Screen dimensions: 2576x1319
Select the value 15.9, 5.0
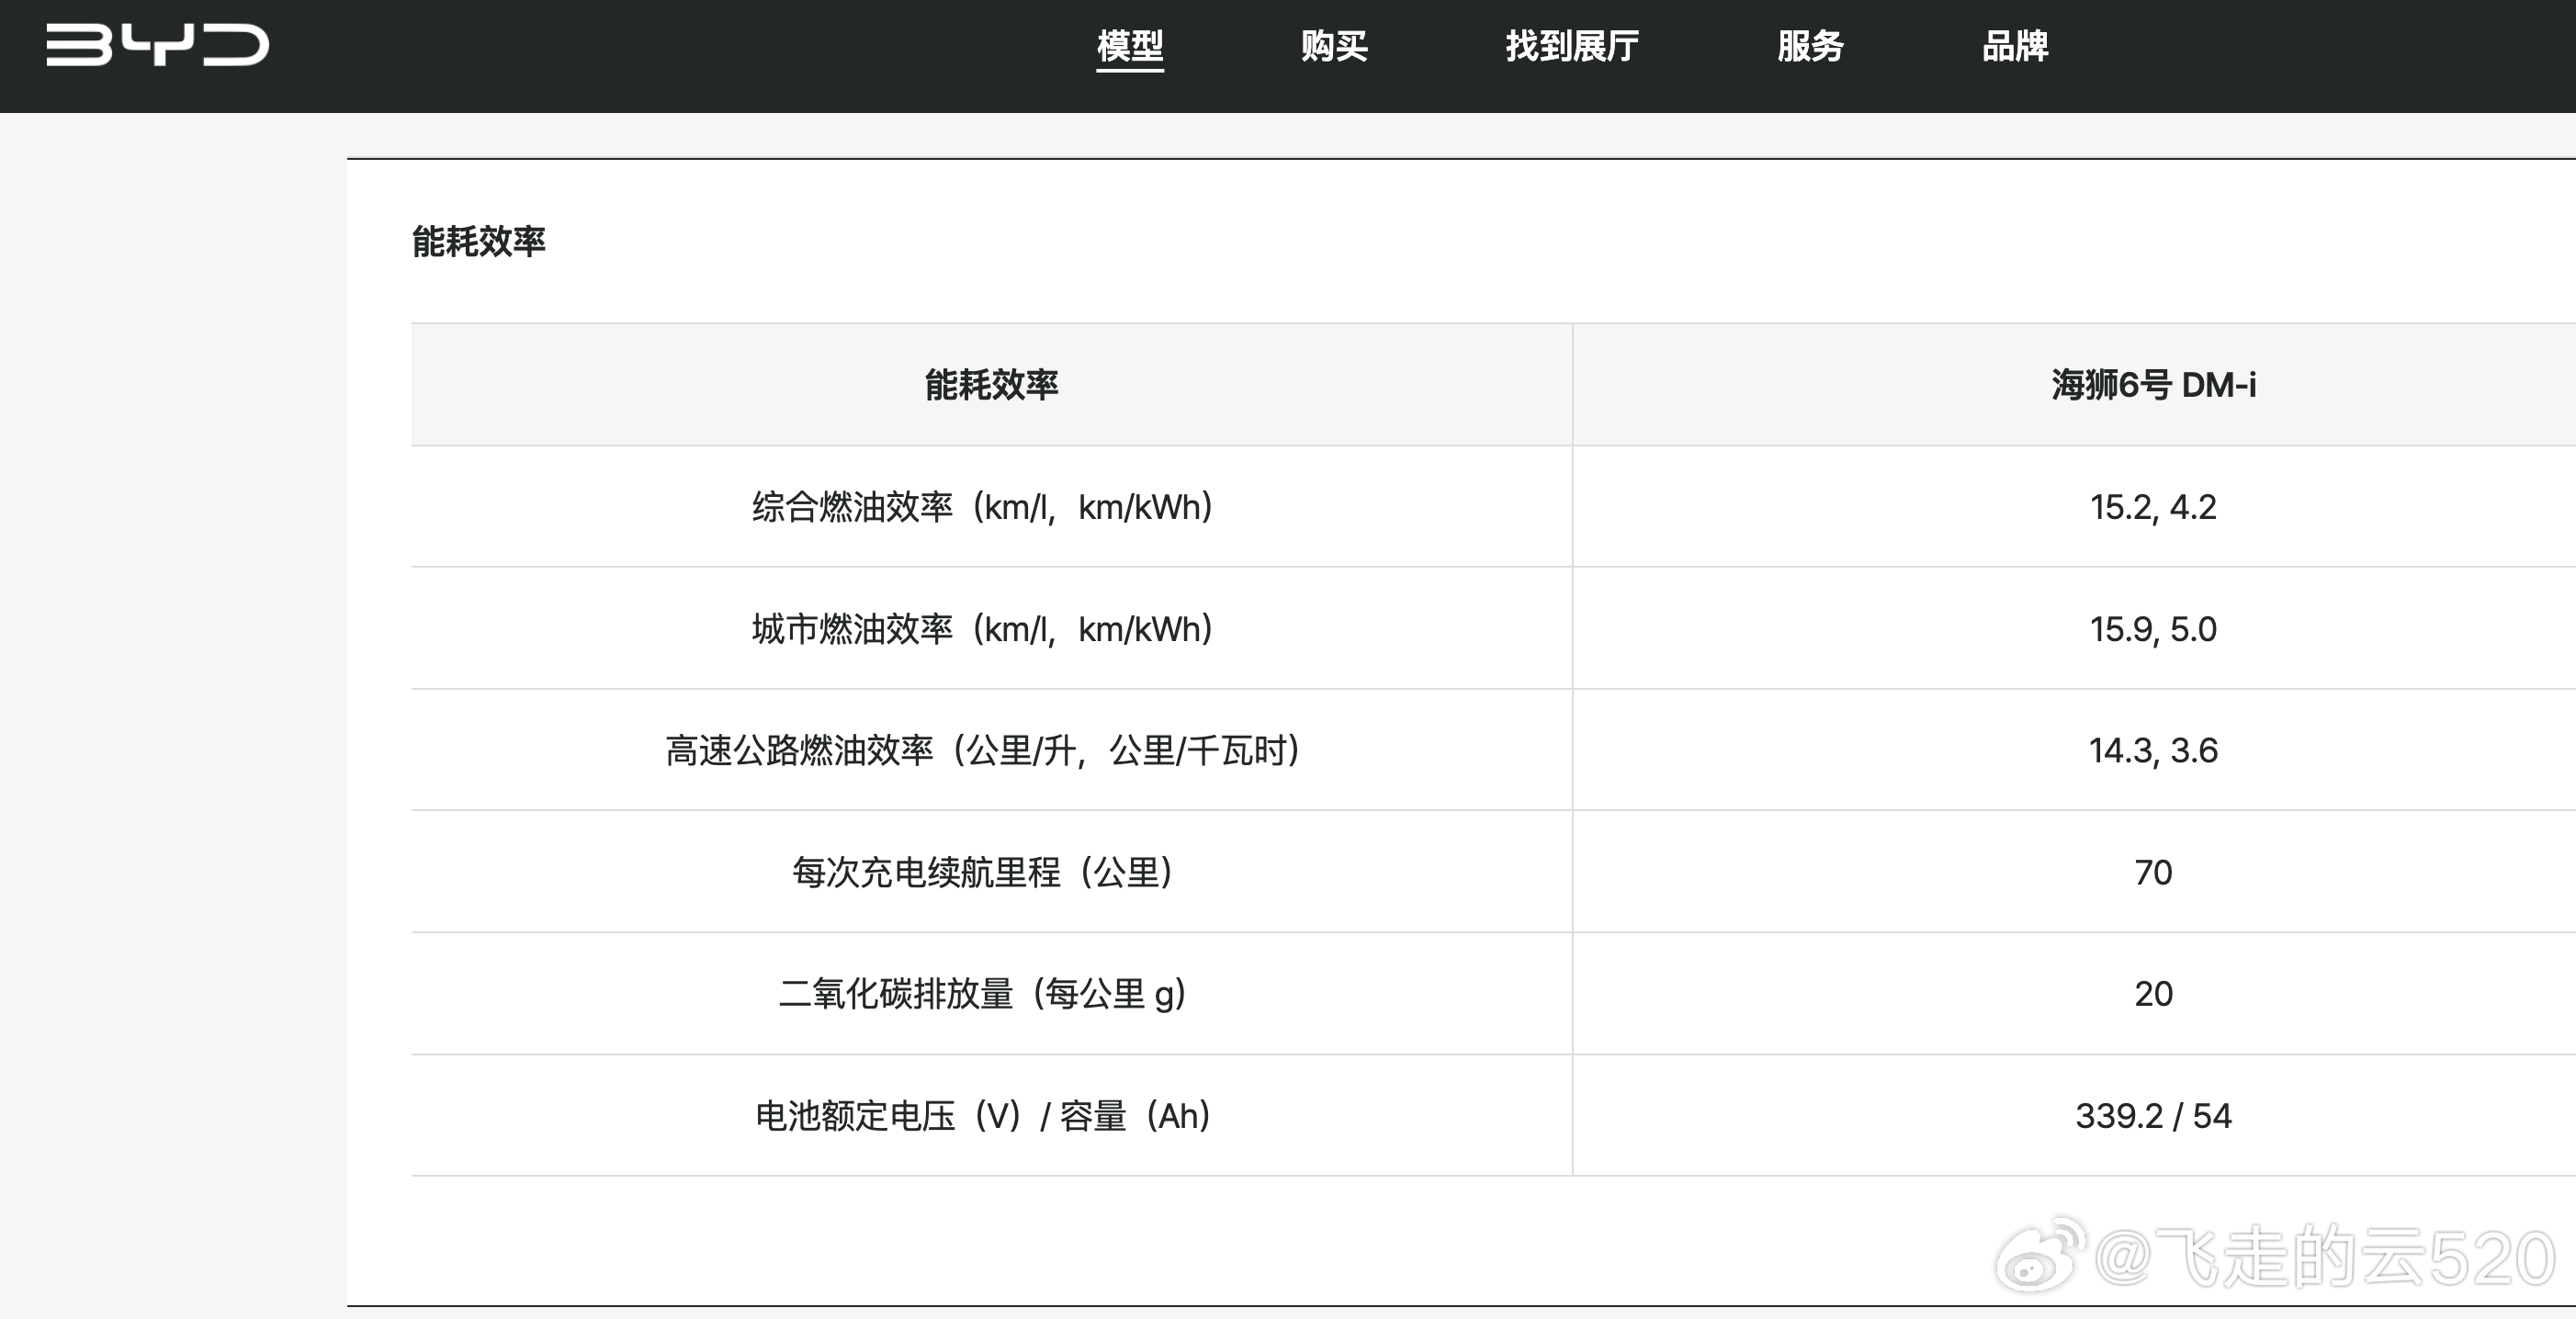click(x=2153, y=629)
